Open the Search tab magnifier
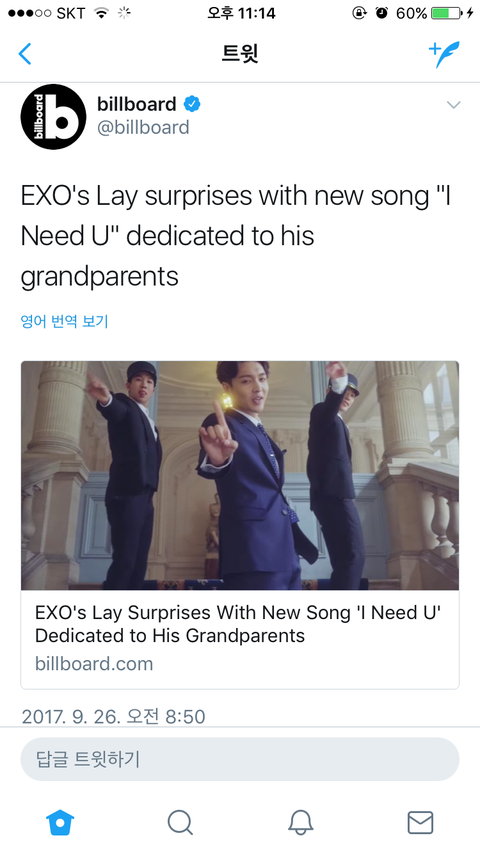The image size is (480, 854). [x=180, y=822]
